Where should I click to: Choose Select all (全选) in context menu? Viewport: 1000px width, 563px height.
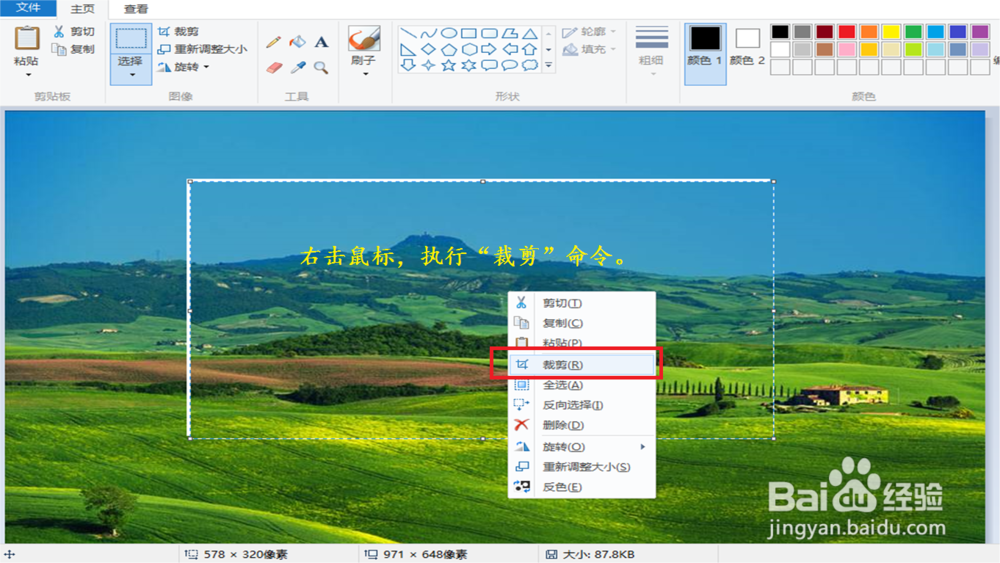point(582,385)
